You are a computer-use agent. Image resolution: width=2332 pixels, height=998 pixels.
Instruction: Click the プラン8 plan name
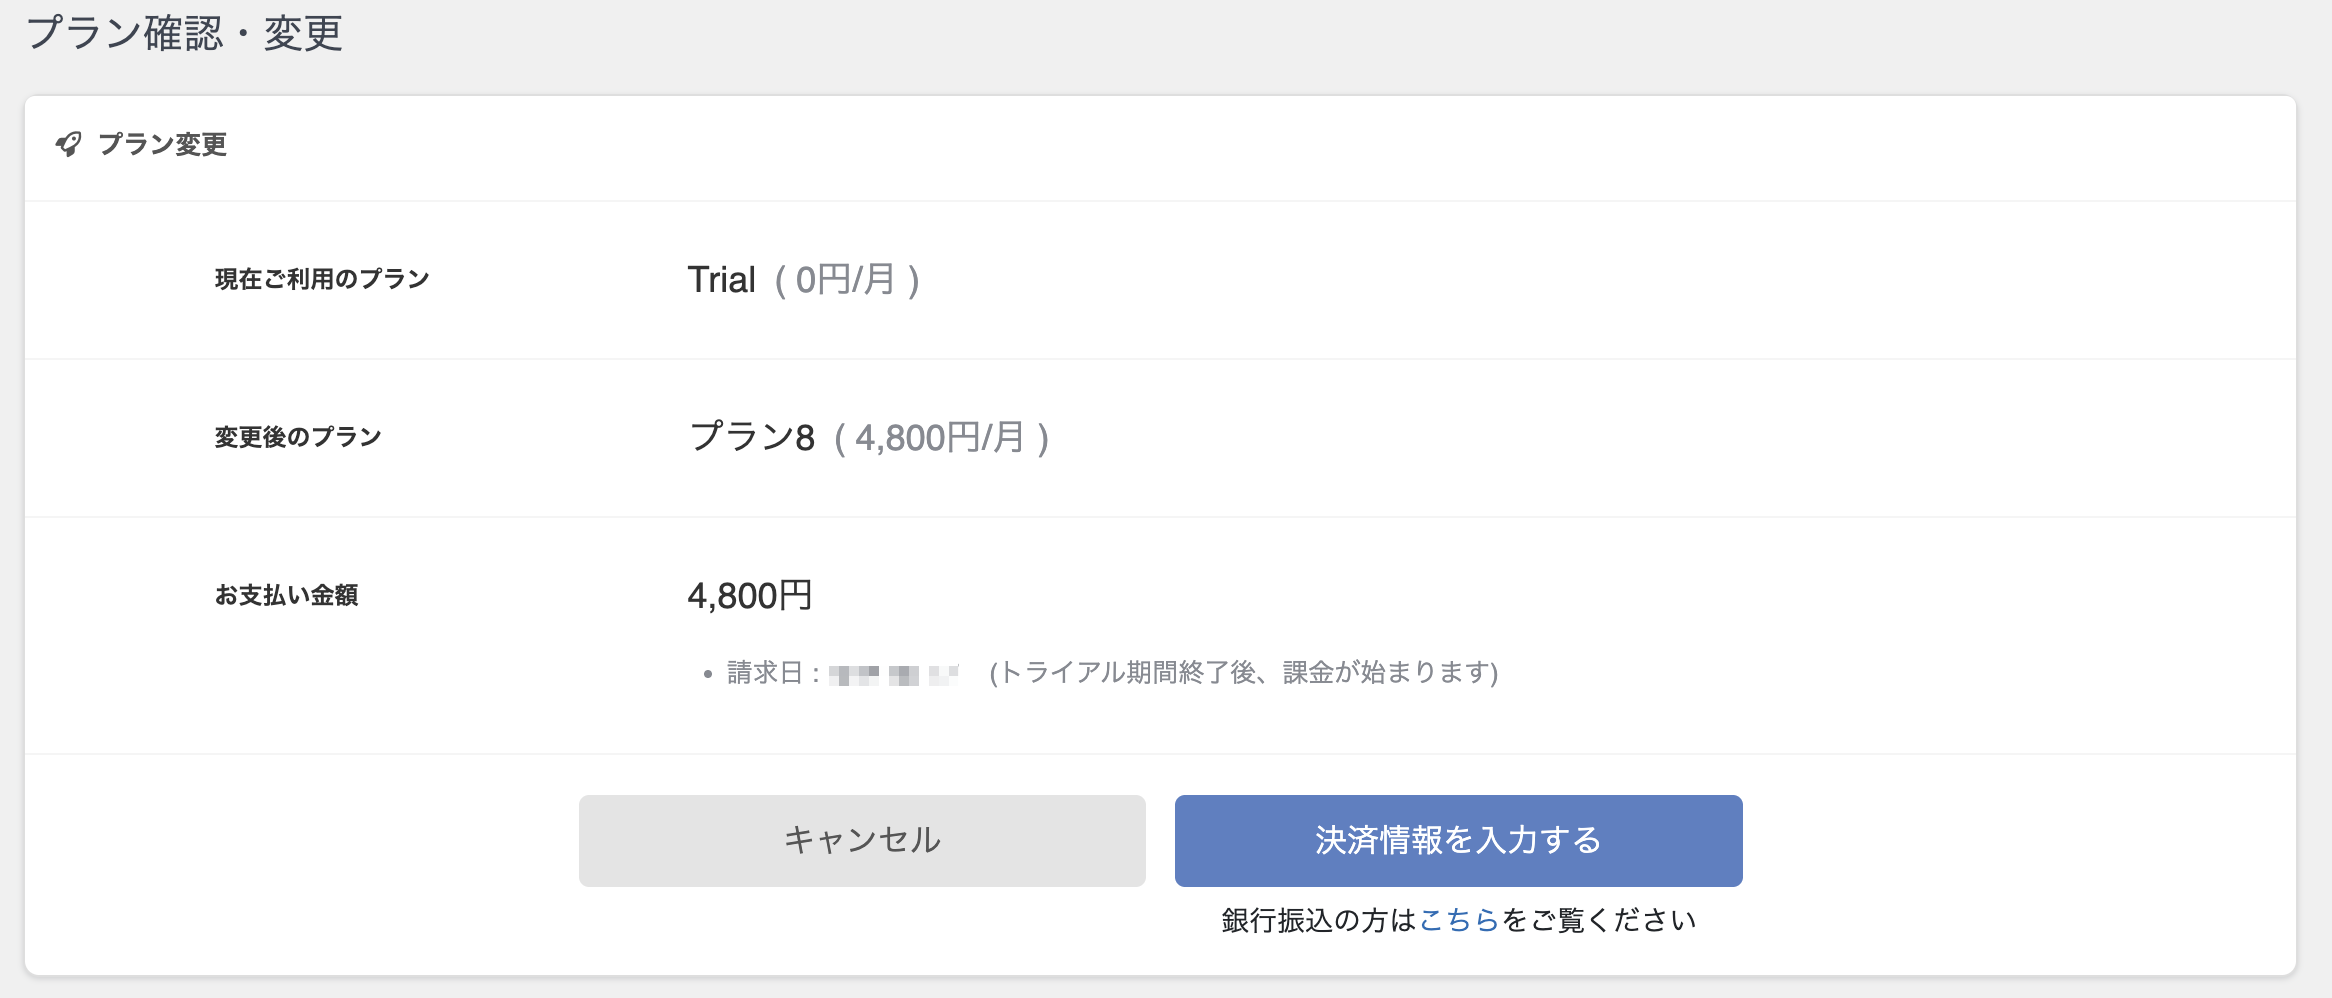click(x=752, y=437)
